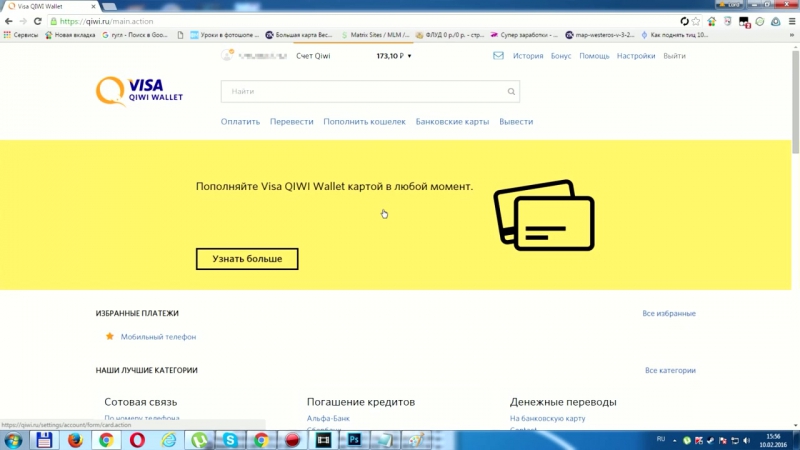The width and height of the screenshot is (800, 450).
Task: Launch Internet Explorer from the taskbar
Action: pyautogui.click(x=168, y=440)
